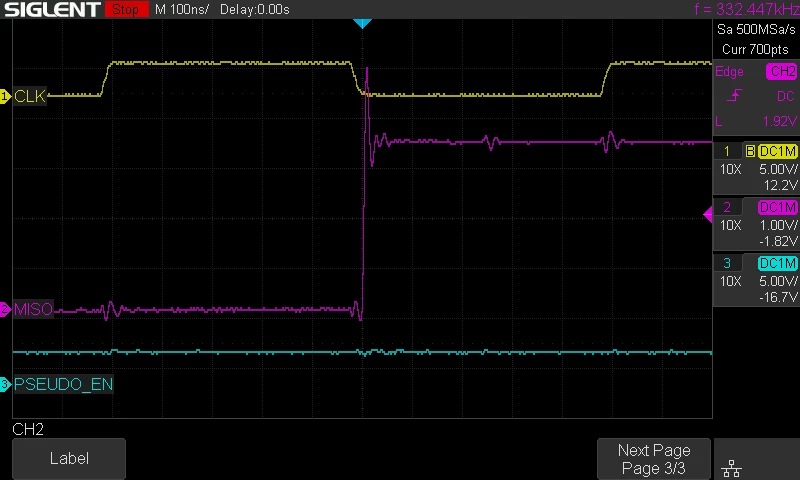Click channel 3 10X probe setting

coord(730,281)
